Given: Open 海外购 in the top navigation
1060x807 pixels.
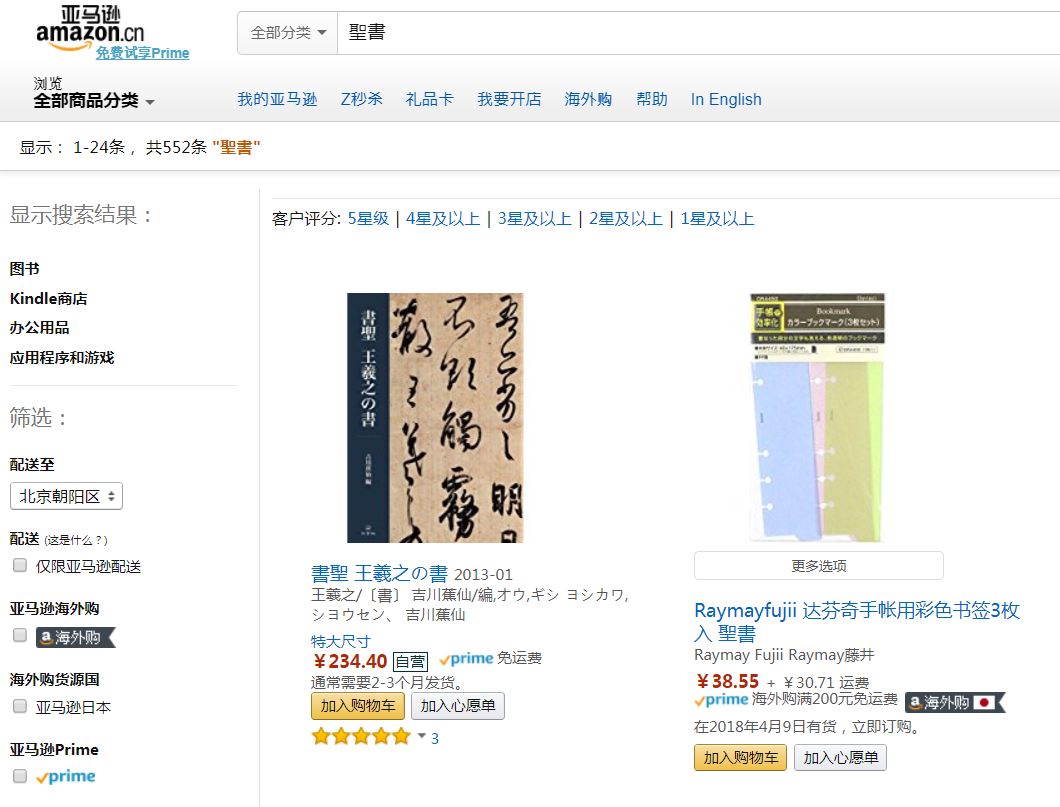Looking at the screenshot, I should [588, 99].
